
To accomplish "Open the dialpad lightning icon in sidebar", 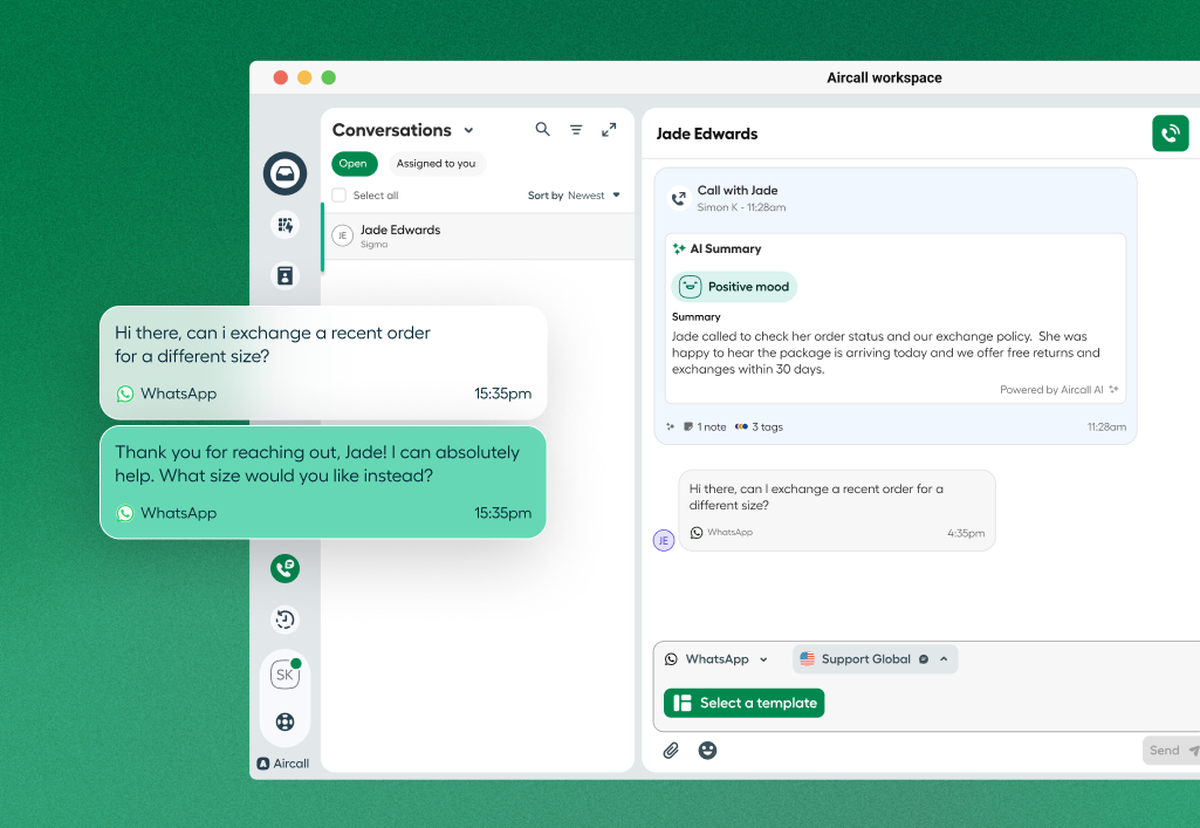I will pos(285,225).
